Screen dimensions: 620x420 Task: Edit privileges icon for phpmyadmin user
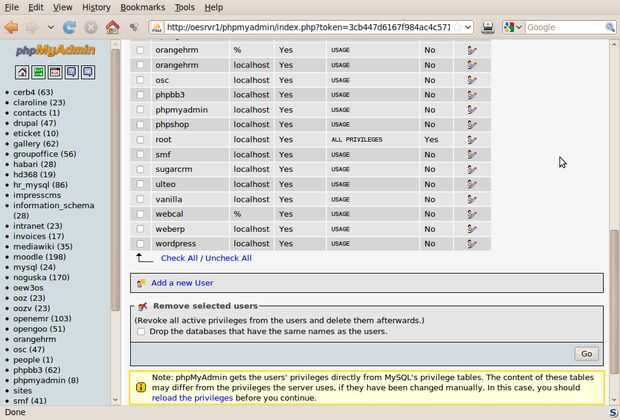coord(472,110)
